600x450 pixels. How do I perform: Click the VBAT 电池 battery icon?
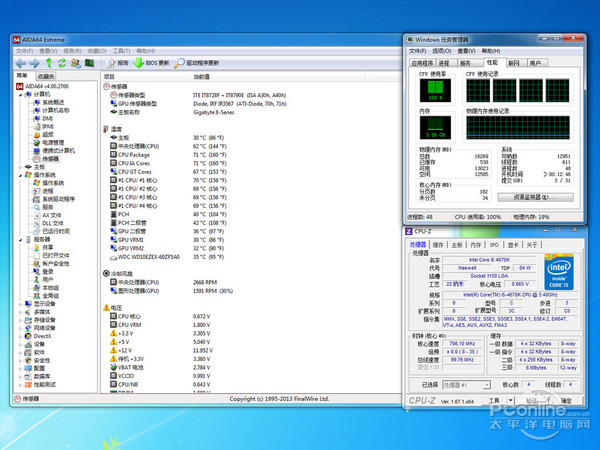click(113, 367)
